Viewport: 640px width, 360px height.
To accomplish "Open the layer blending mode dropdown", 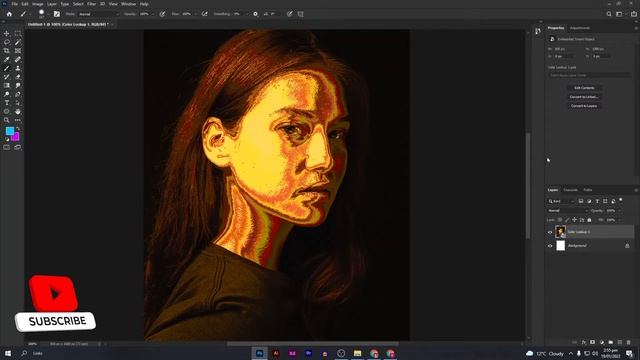I will (x=567, y=211).
